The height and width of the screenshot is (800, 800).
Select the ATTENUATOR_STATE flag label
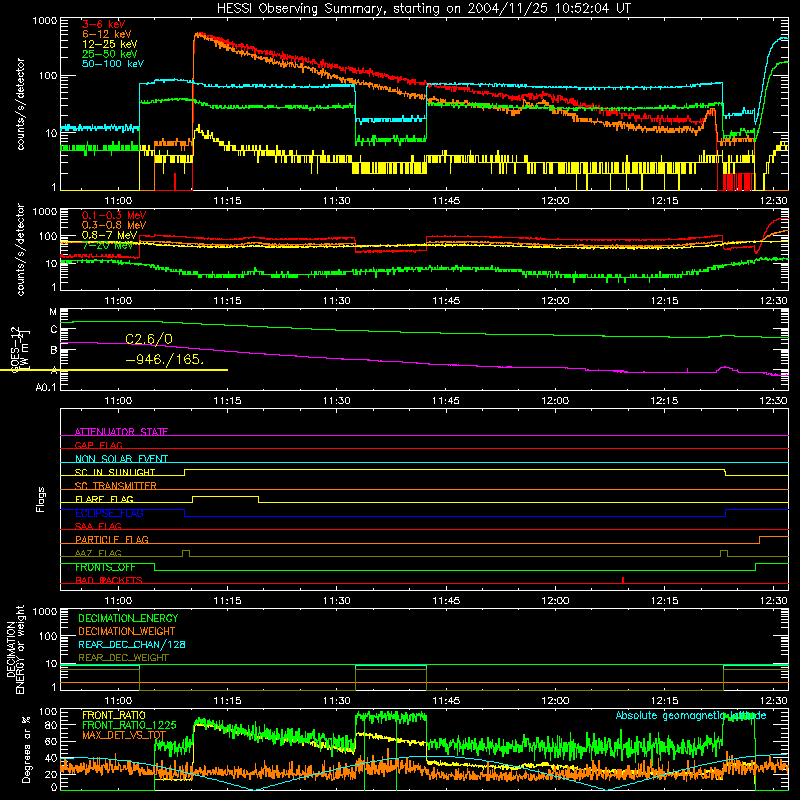[x=121, y=432]
